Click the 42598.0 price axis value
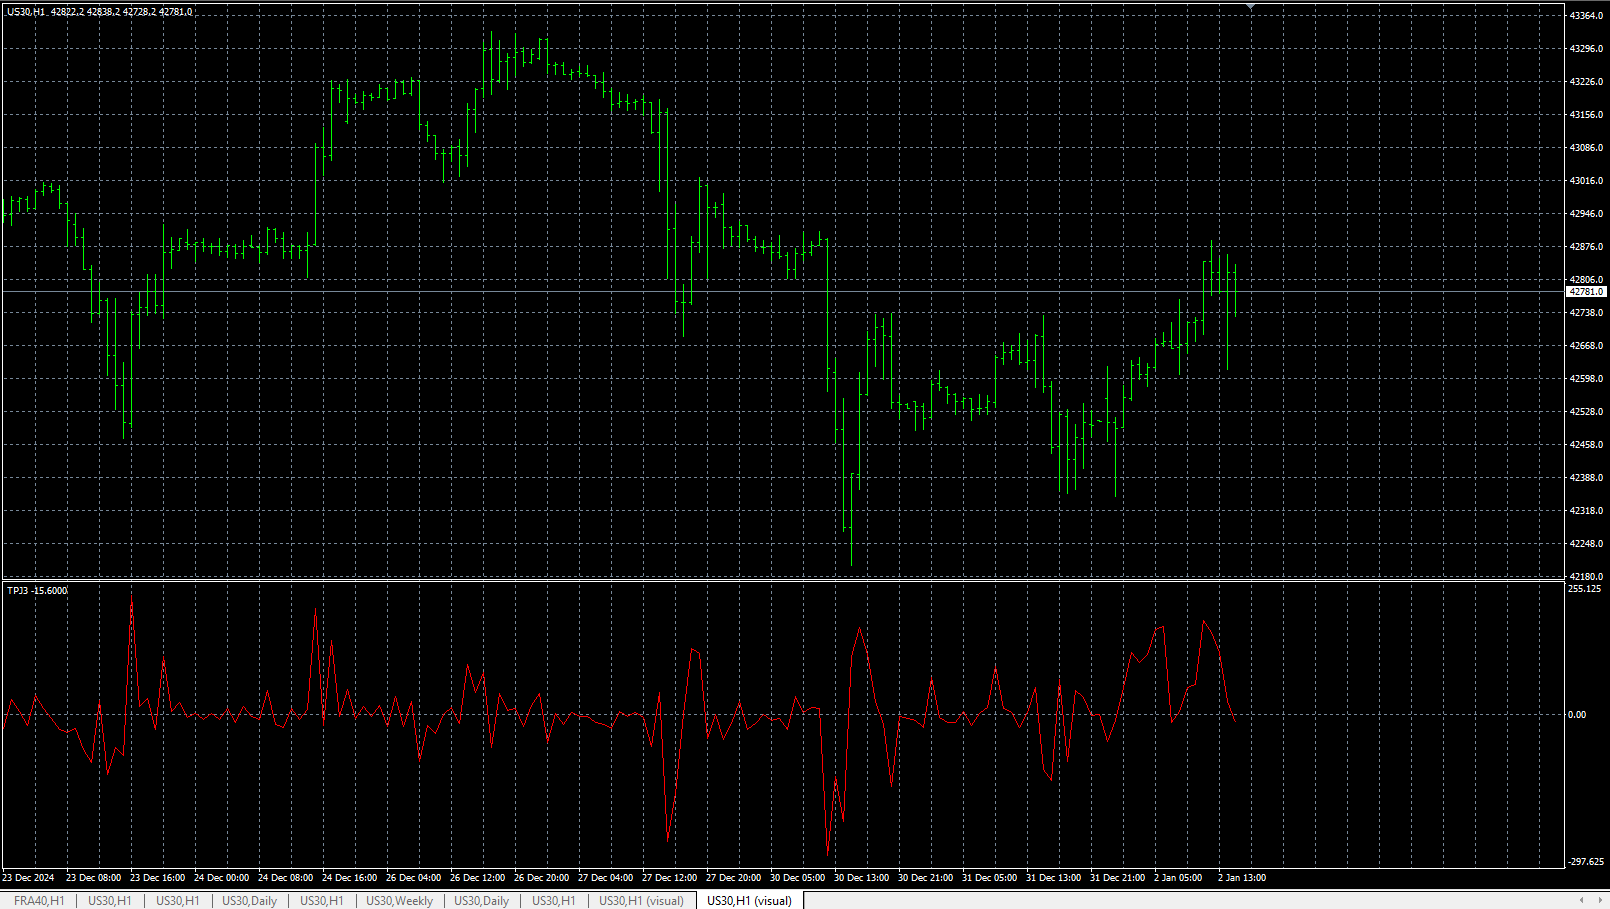Screen dimensions: 1610x909 tap(1586, 379)
